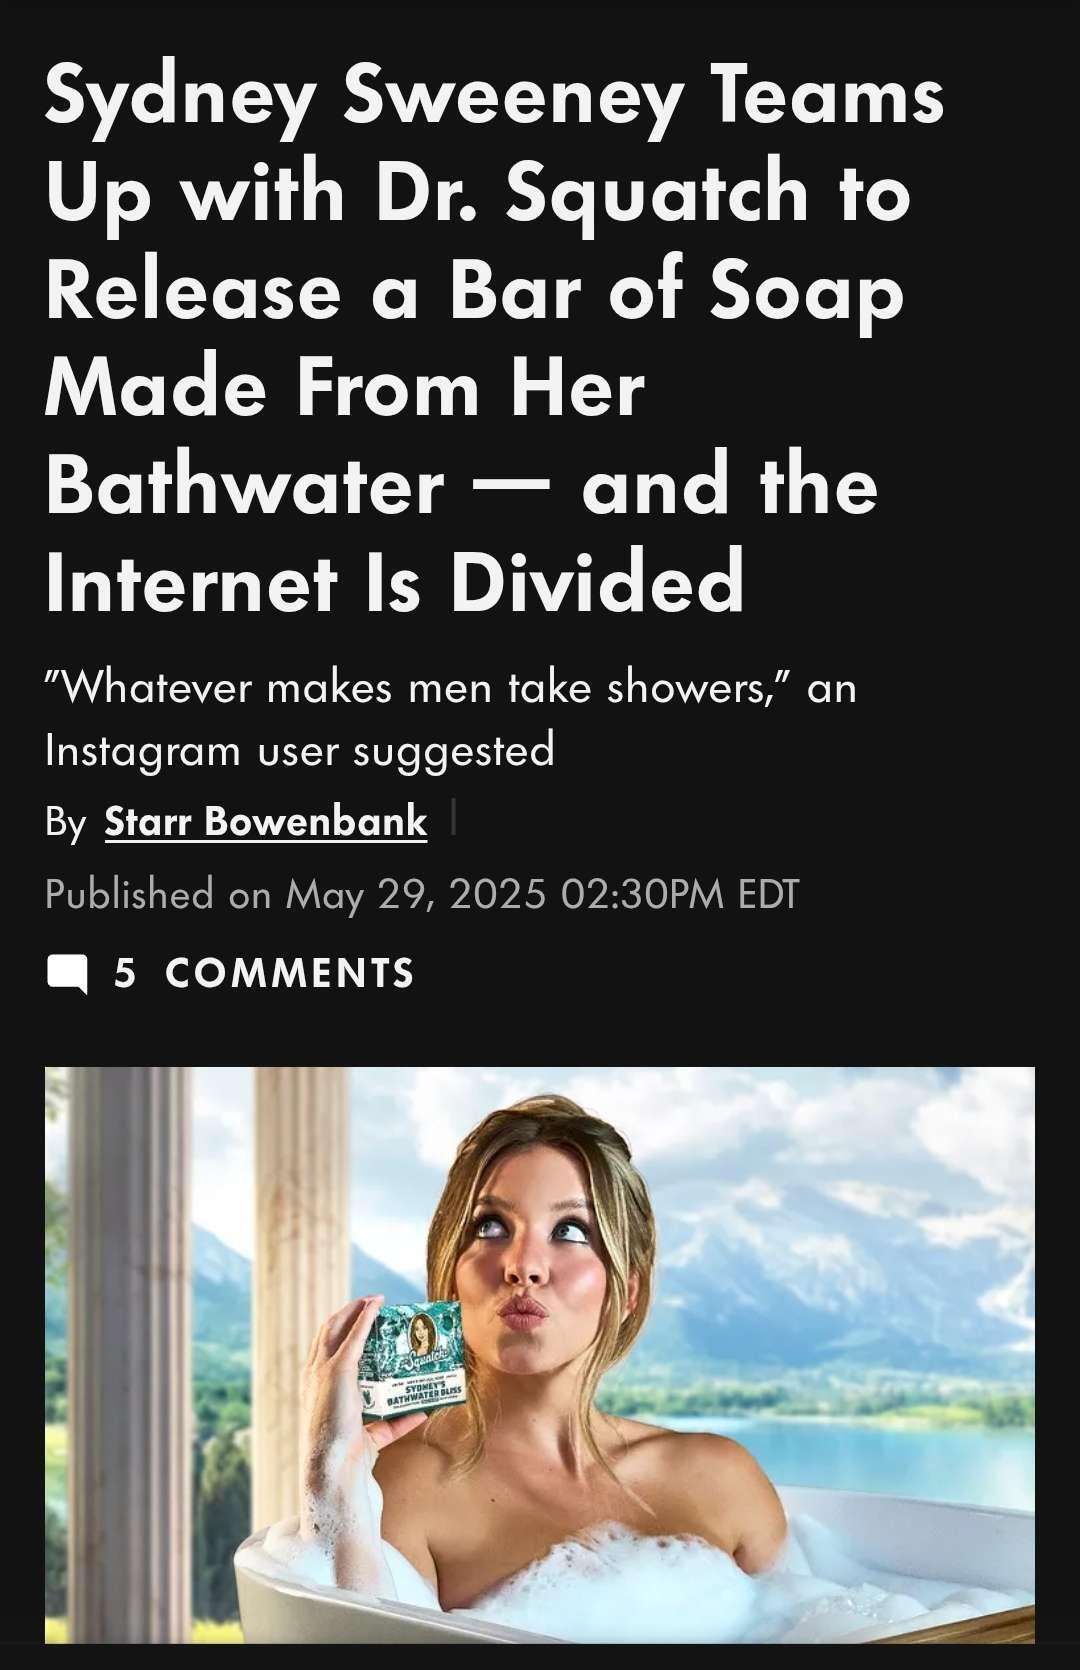Click the May 29, 2025 publish date
Screen dimensions: 1080x1670
tap(416, 893)
